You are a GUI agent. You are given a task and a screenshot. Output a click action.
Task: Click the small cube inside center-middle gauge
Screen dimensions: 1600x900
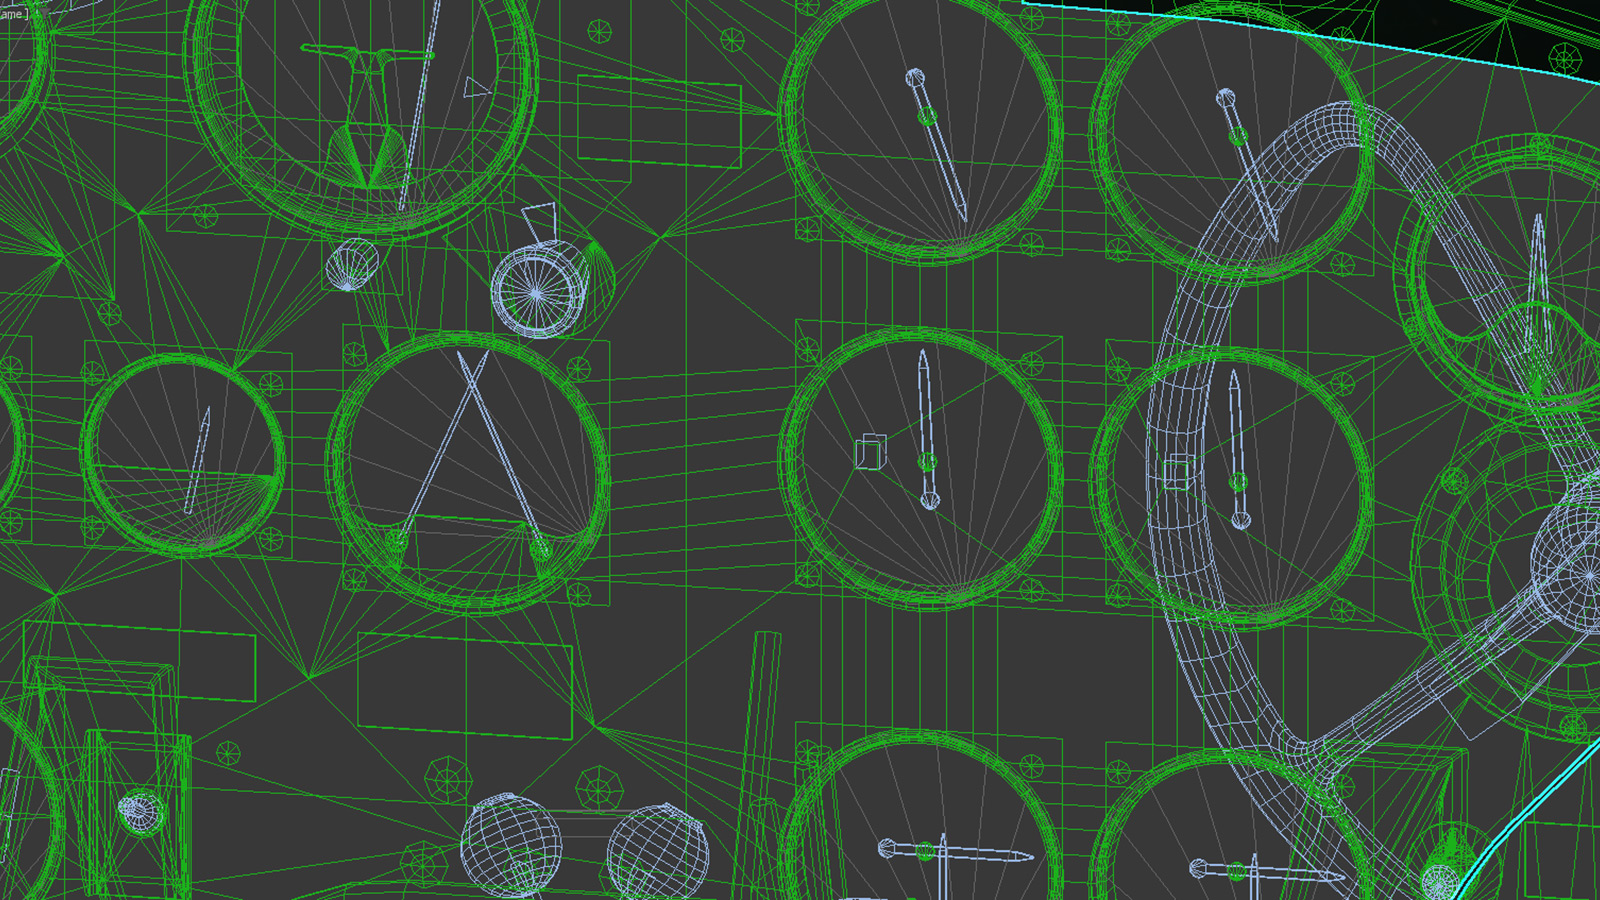pos(870,452)
